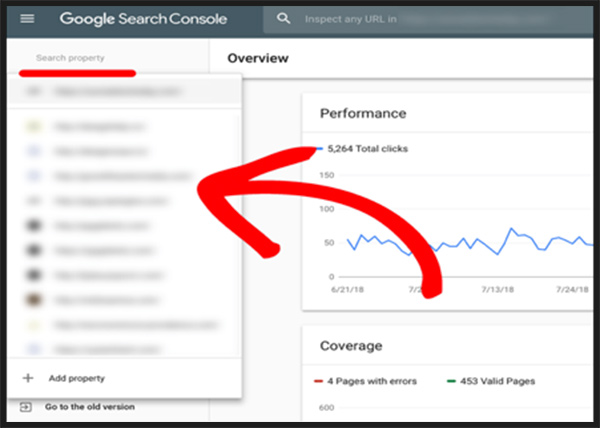This screenshot has width=600, height=428.
Task: Click the Coverage card heading
Action: [x=351, y=346]
